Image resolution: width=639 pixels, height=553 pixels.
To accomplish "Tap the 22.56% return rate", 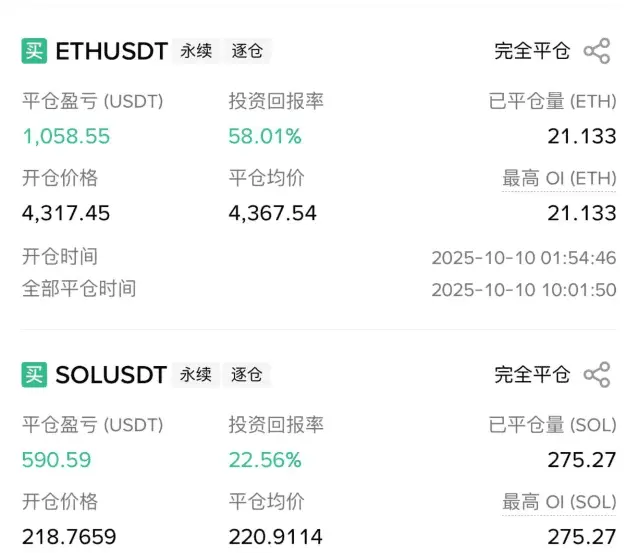I will coord(265,460).
